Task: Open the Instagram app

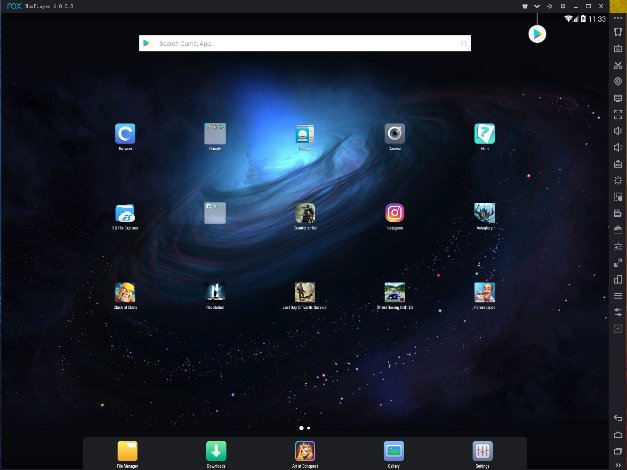Action: [395, 213]
